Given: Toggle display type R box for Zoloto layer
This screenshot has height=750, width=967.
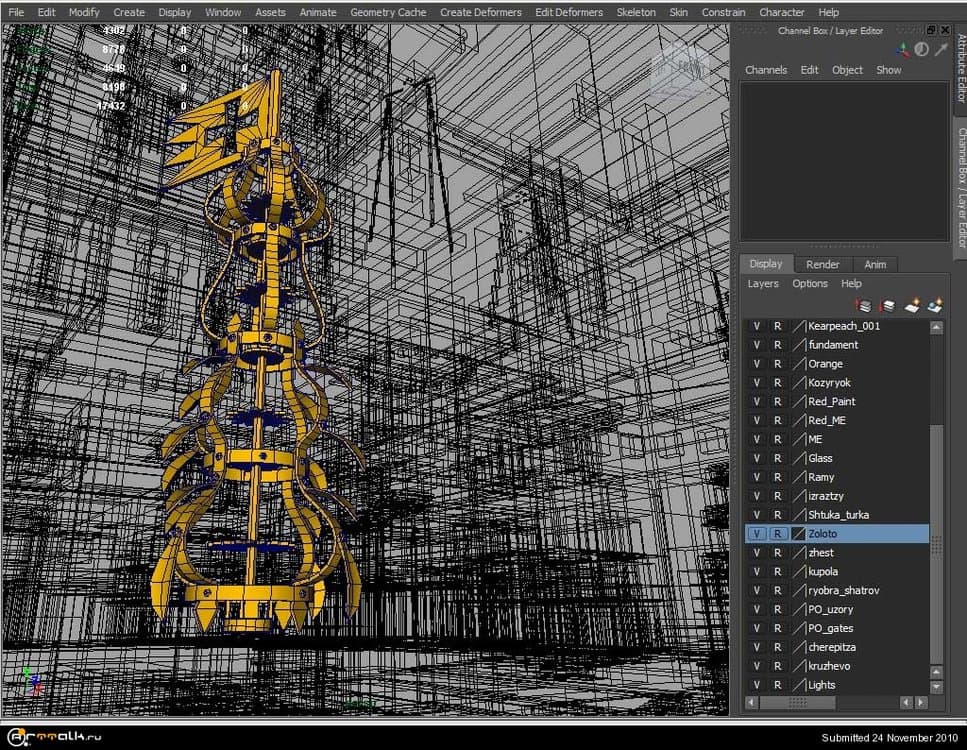Looking at the screenshot, I should tap(778, 534).
